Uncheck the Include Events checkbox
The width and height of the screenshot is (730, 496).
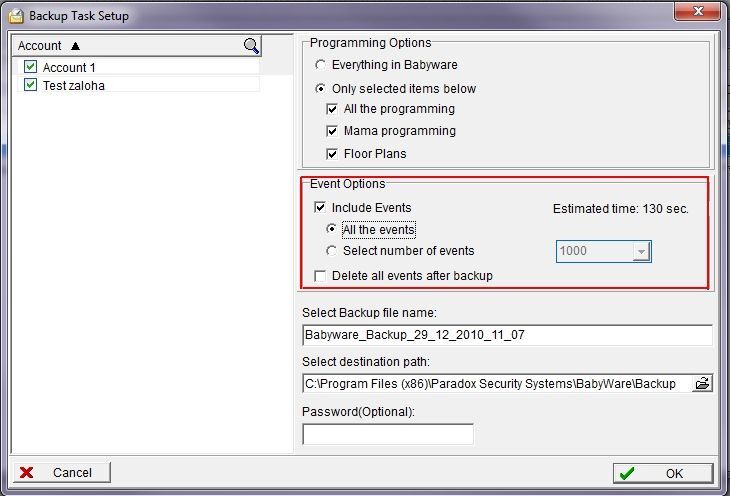pos(320,208)
